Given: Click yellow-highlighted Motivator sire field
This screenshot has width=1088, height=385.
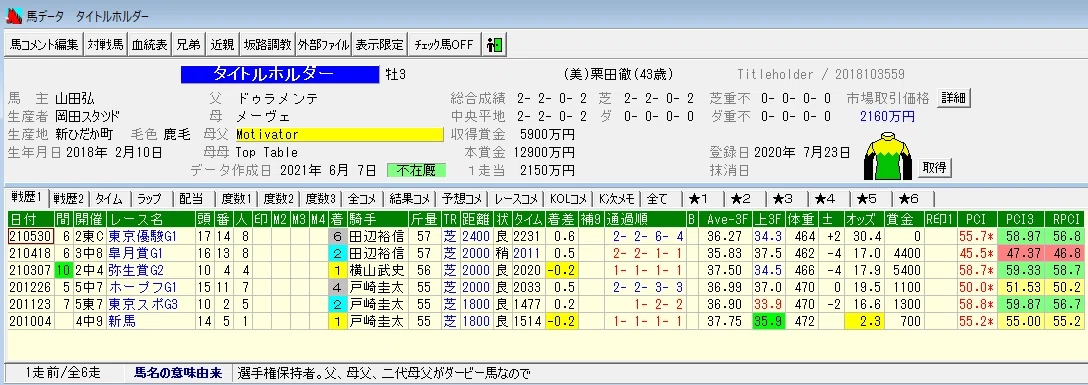Looking at the screenshot, I should tap(339, 135).
